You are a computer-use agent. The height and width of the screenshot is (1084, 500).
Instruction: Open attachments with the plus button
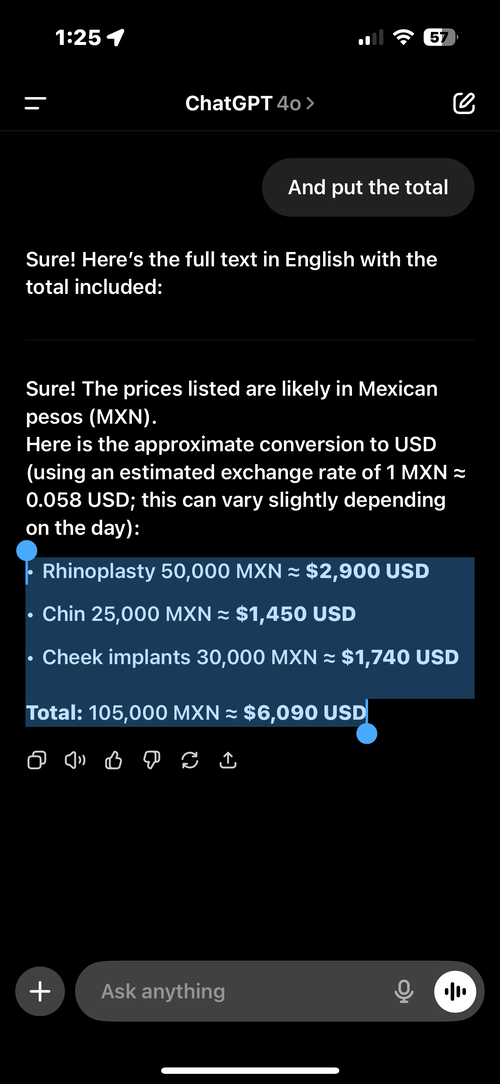(x=40, y=991)
